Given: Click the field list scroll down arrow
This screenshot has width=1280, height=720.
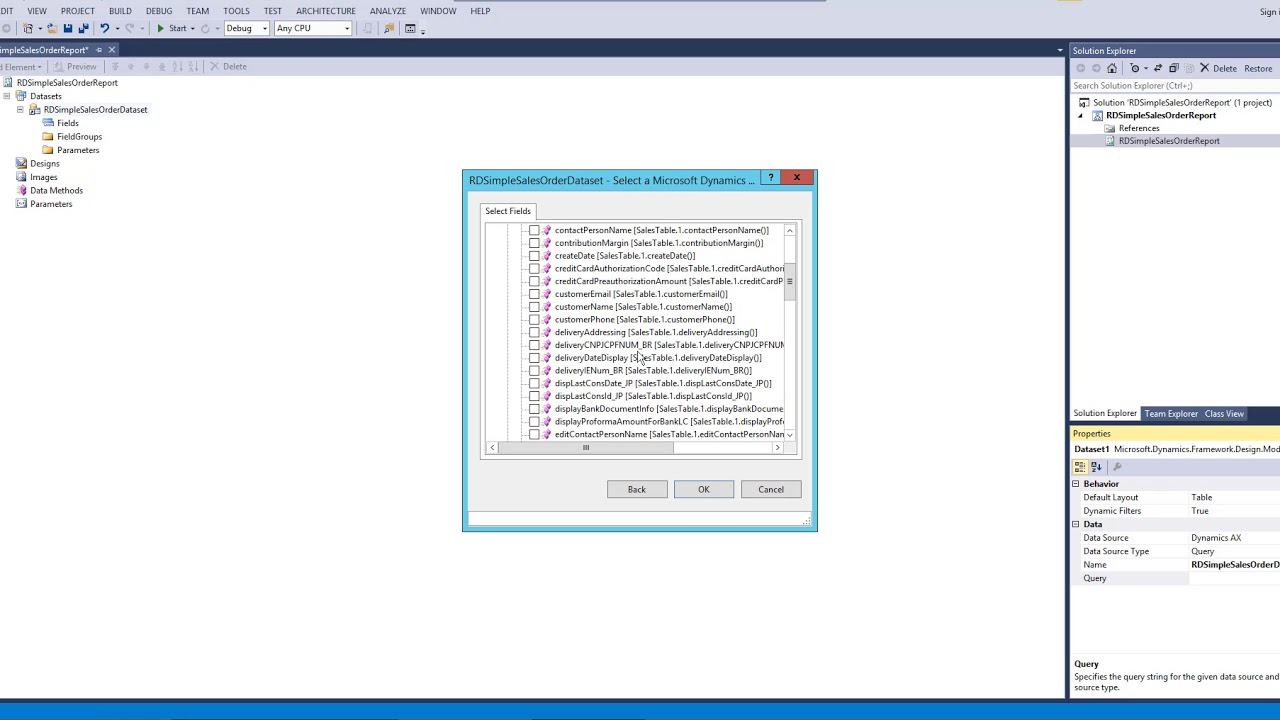Looking at the screenshot, I should [x=789, y=435].
